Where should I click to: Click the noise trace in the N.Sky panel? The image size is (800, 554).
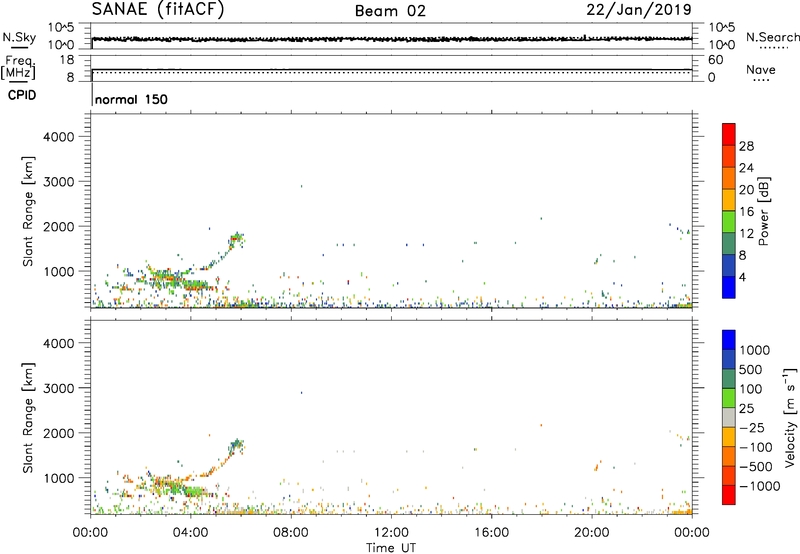point(392,39)
